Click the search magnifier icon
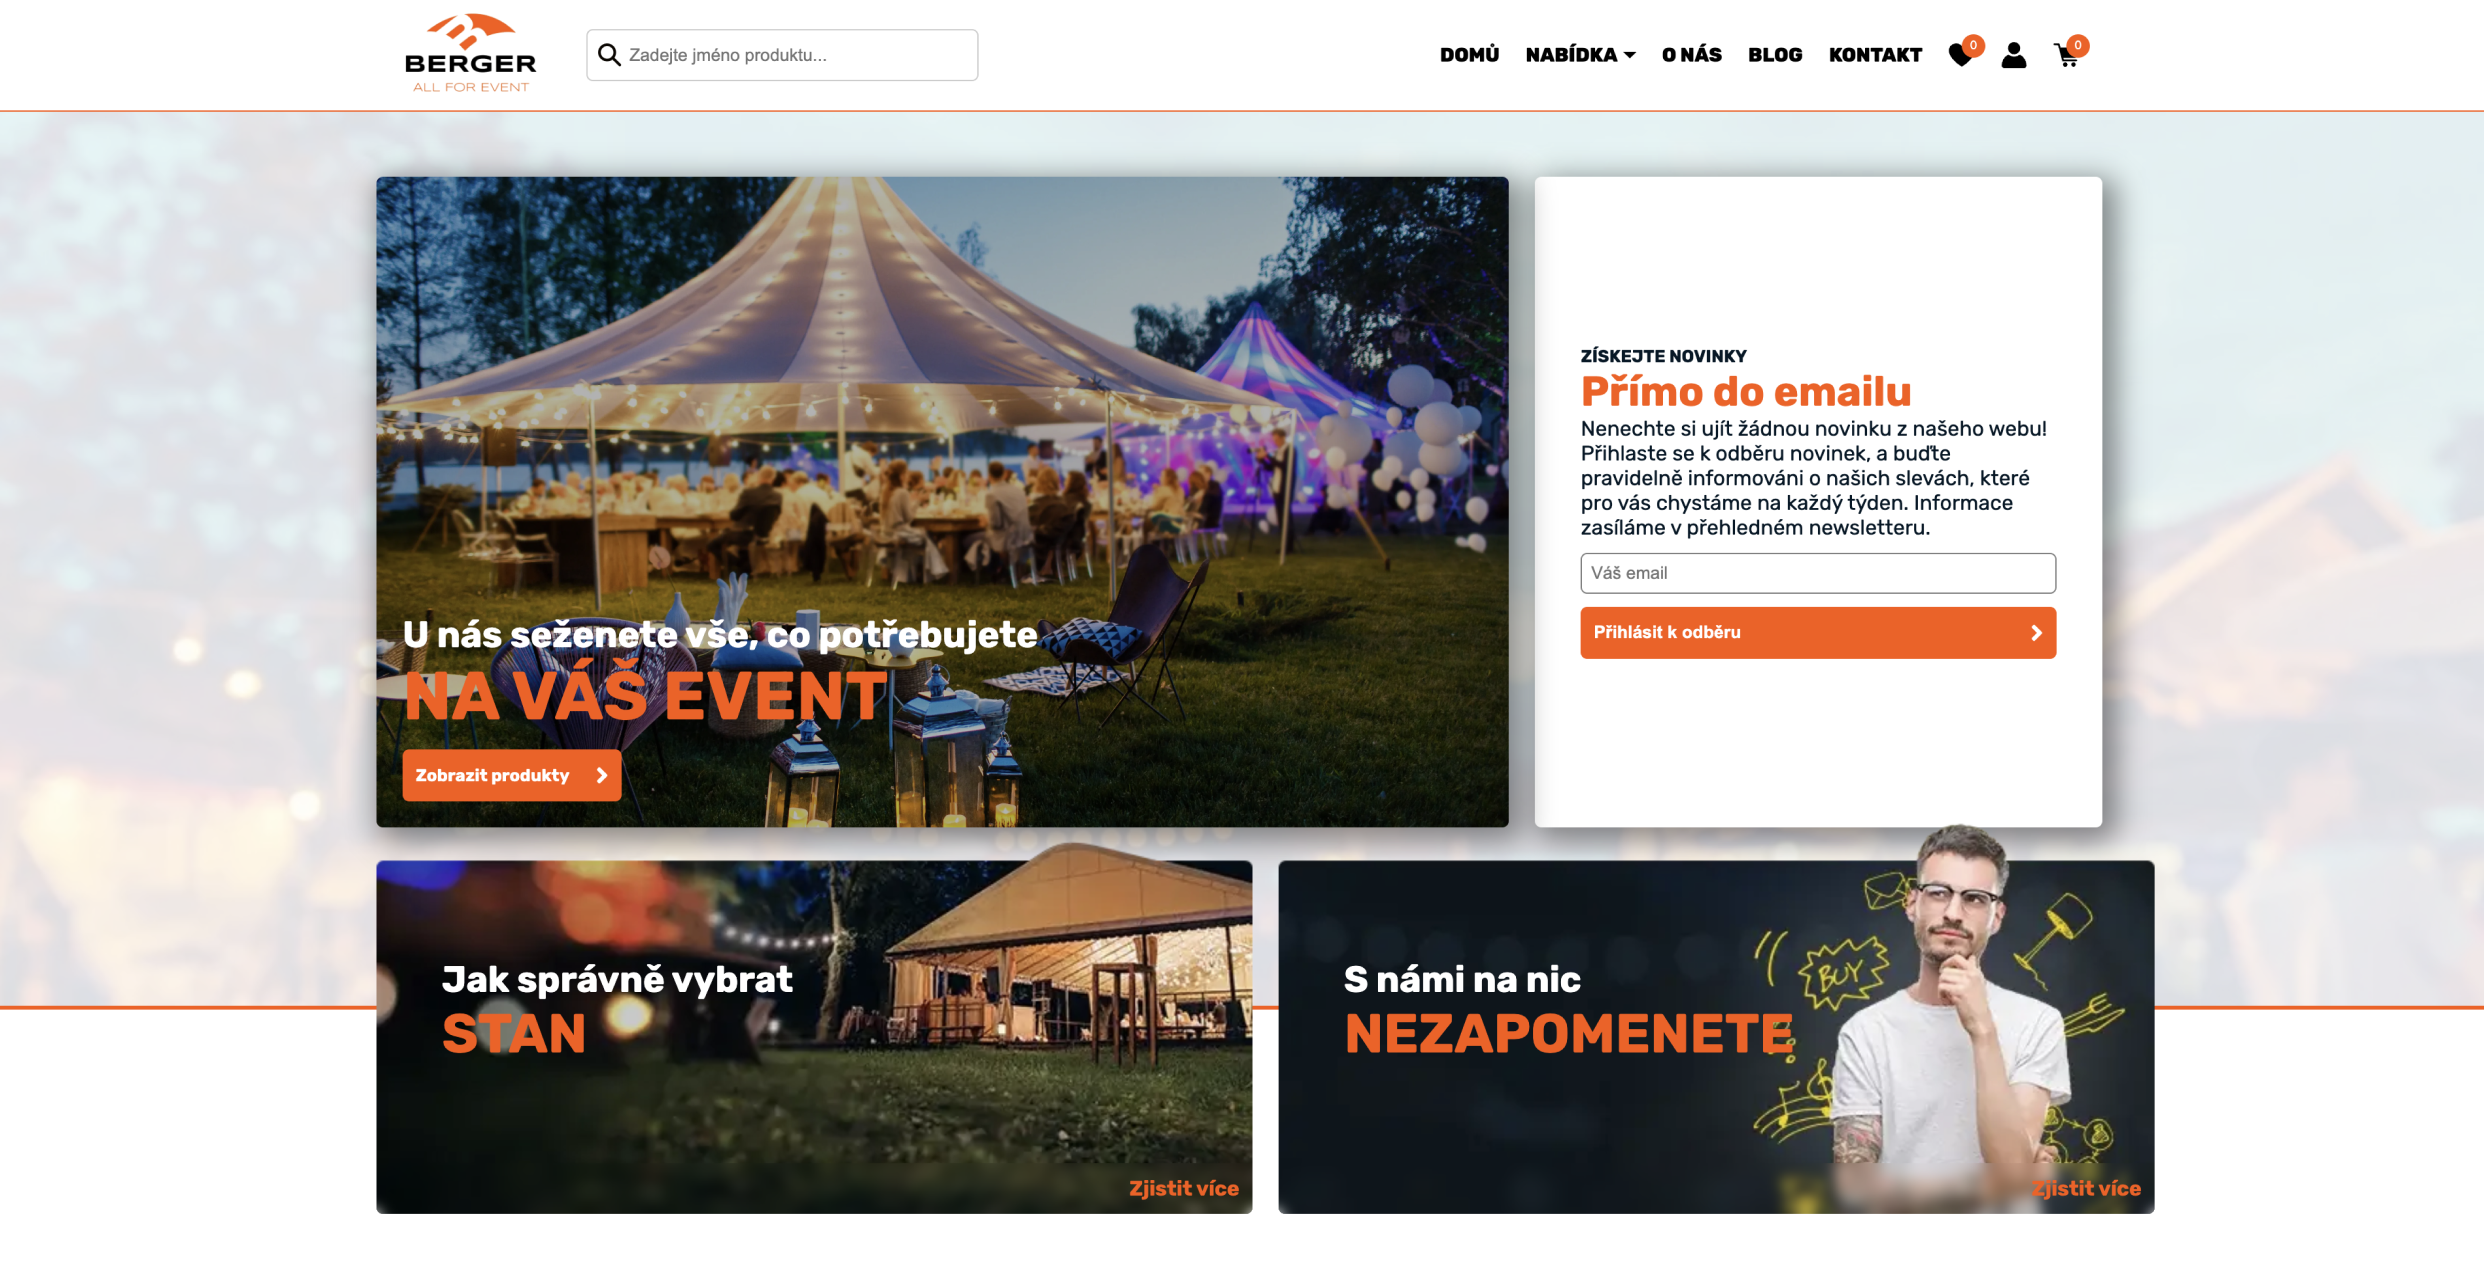 (609, 55)
